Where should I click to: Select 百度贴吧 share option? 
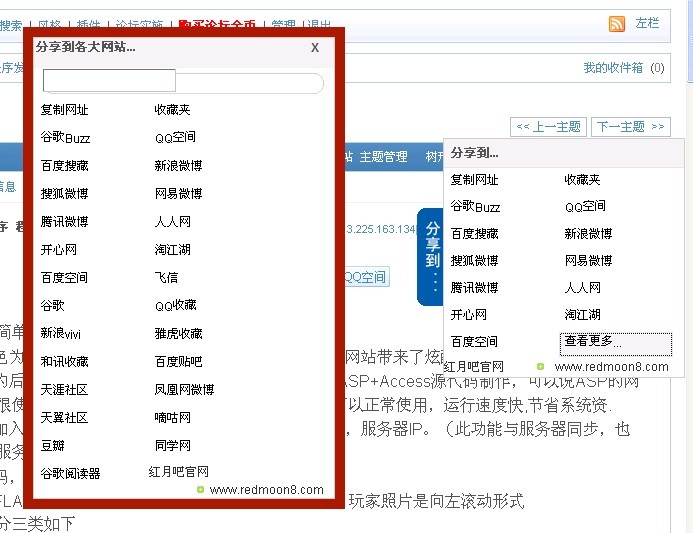pos(178,362)
